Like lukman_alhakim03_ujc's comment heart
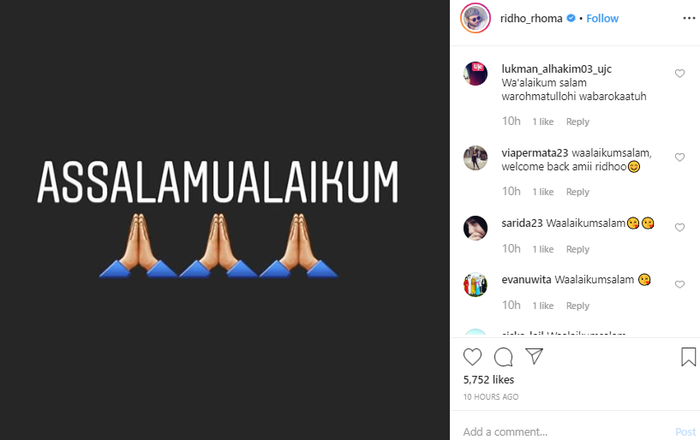700x440 pixels. (679, 73)
